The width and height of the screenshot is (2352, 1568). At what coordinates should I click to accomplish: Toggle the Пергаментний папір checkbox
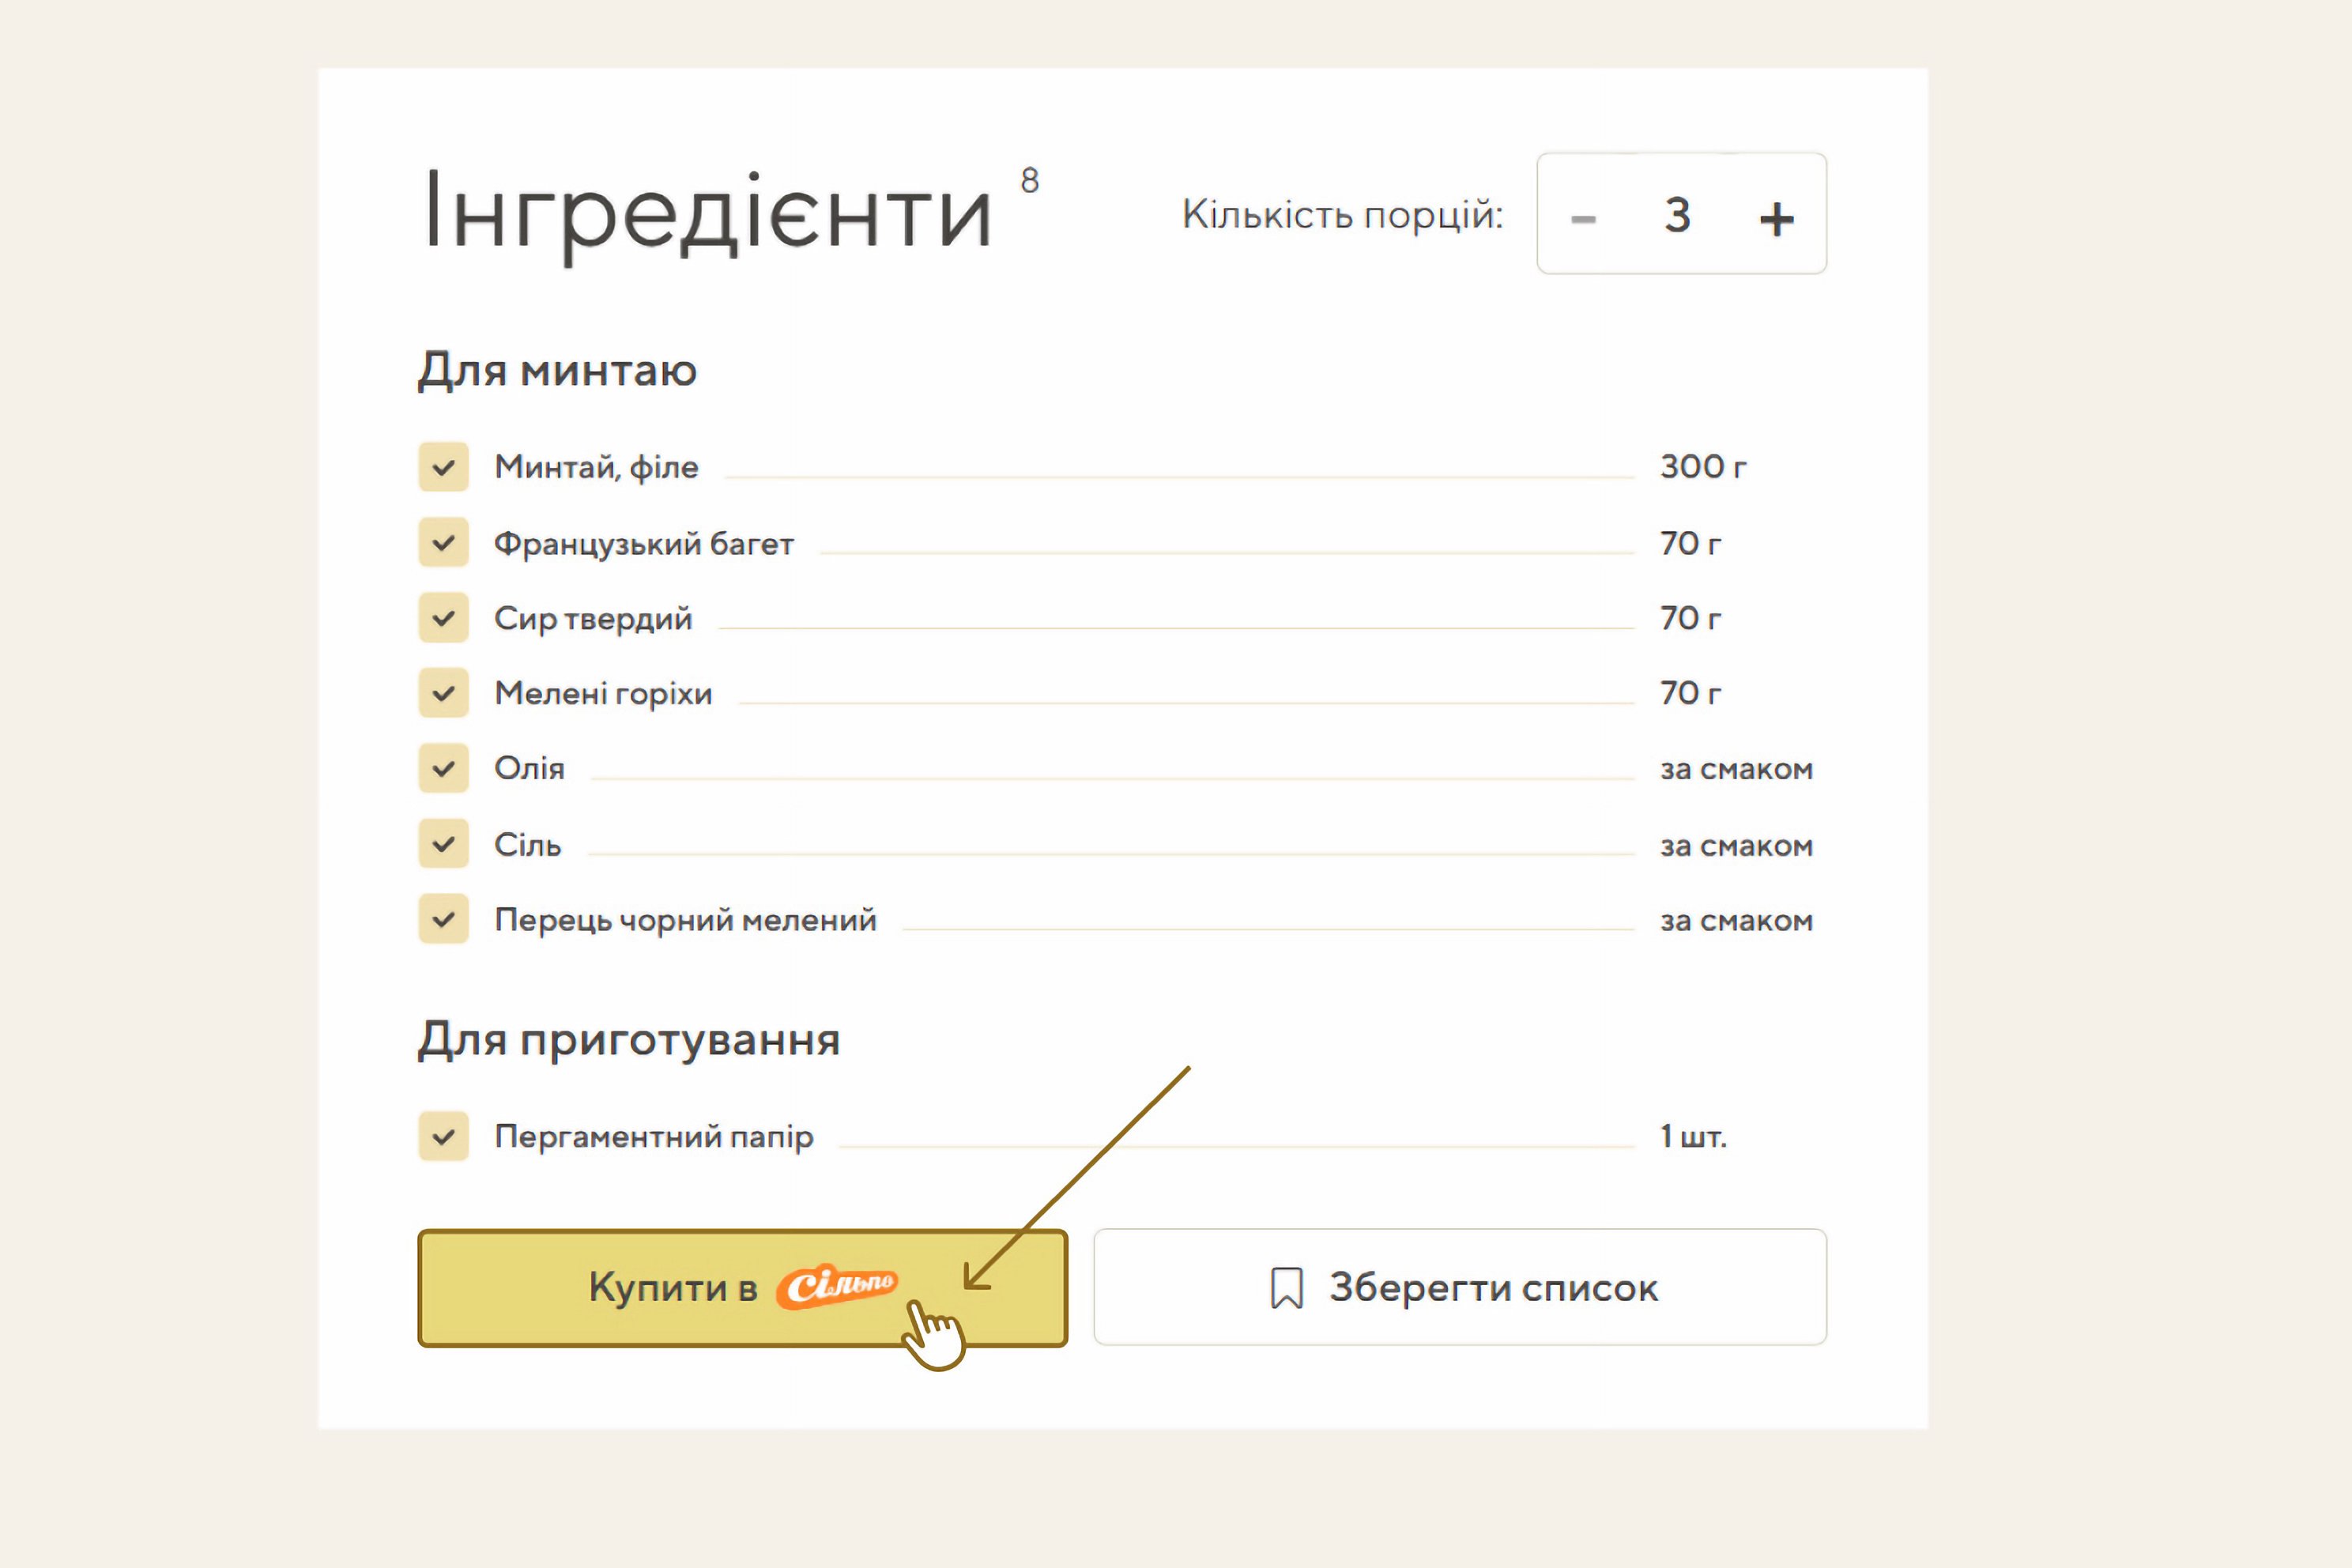click(443, 1137)
